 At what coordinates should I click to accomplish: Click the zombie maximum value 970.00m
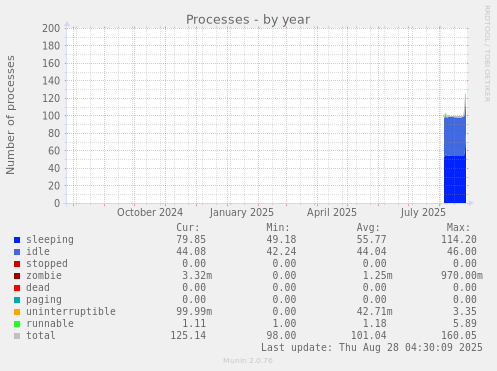click(462, 276)
